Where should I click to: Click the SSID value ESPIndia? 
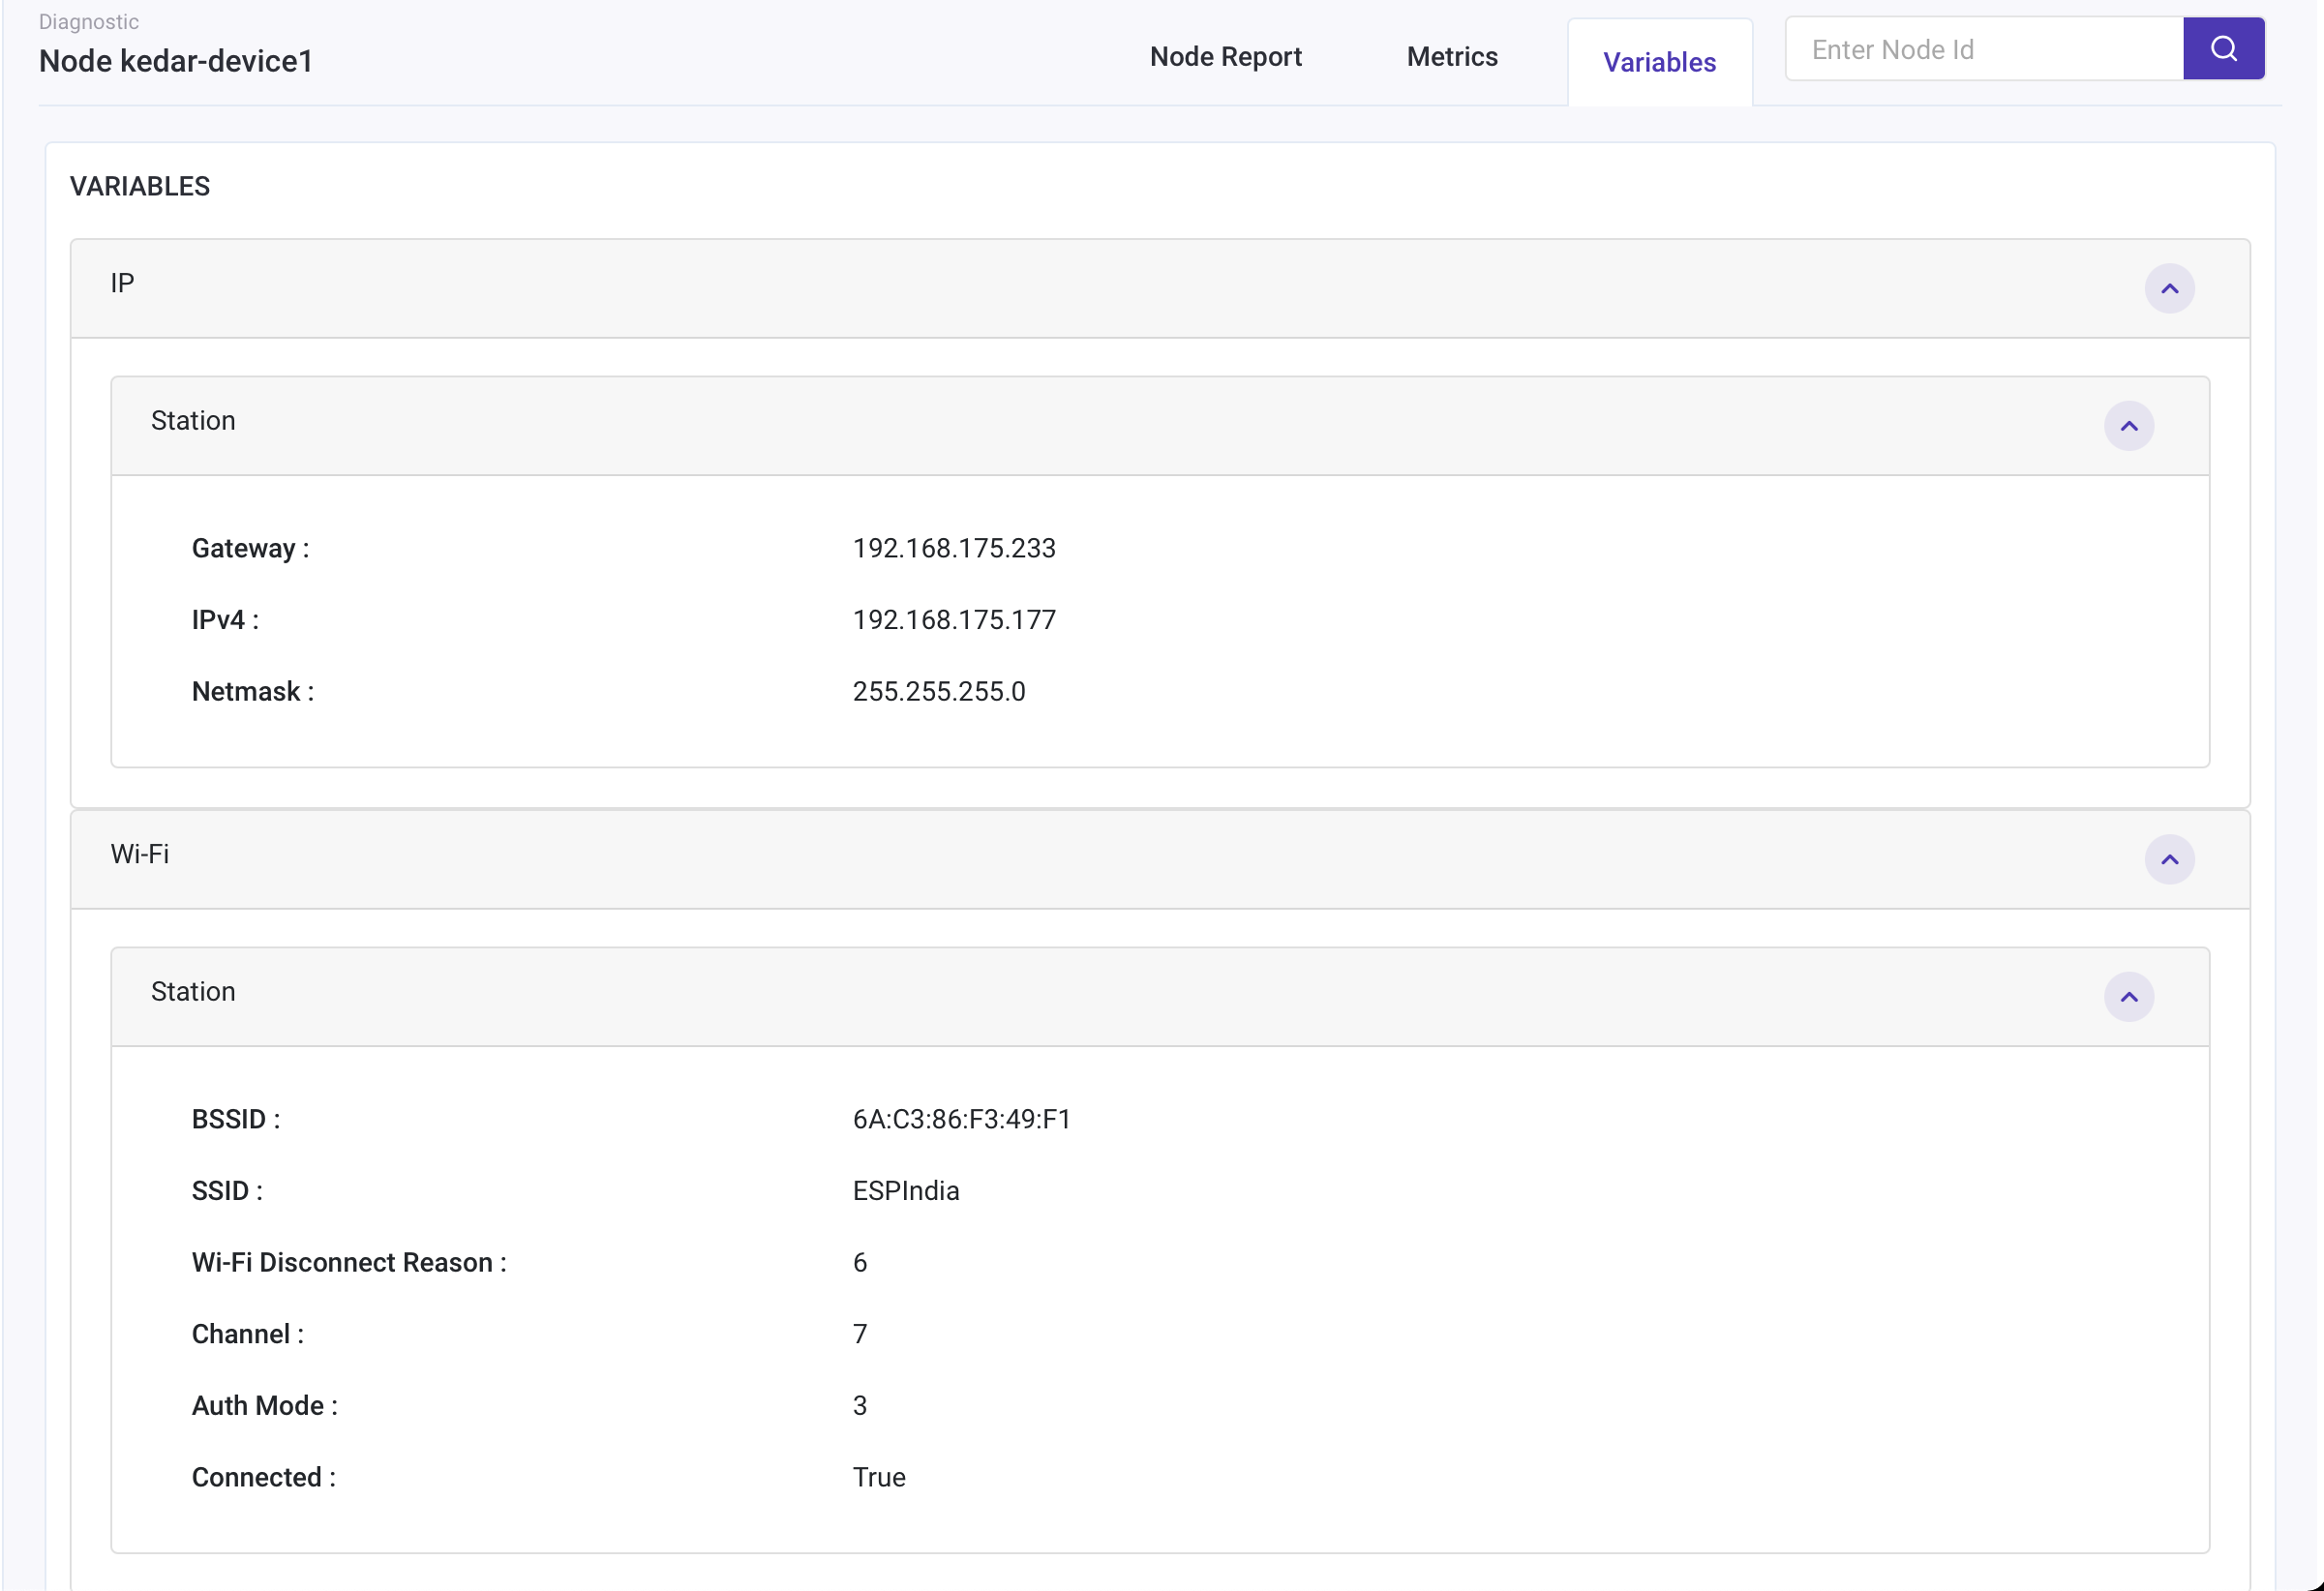905,1191
